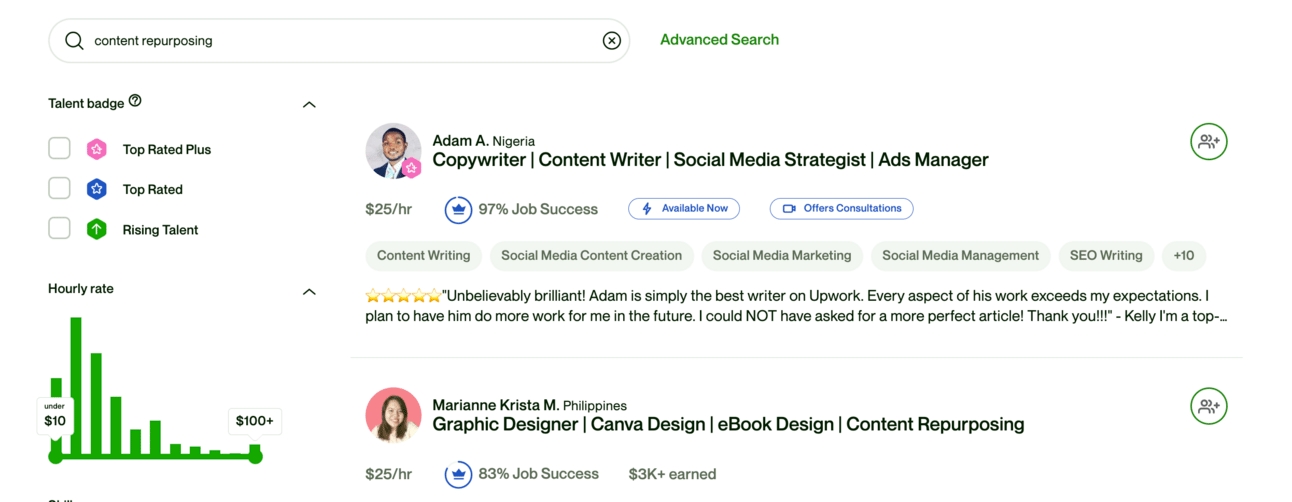The width and height of the screenshot is (1292, 502).
Task: Open Adam A.'s profile title link
Action: 710,160
